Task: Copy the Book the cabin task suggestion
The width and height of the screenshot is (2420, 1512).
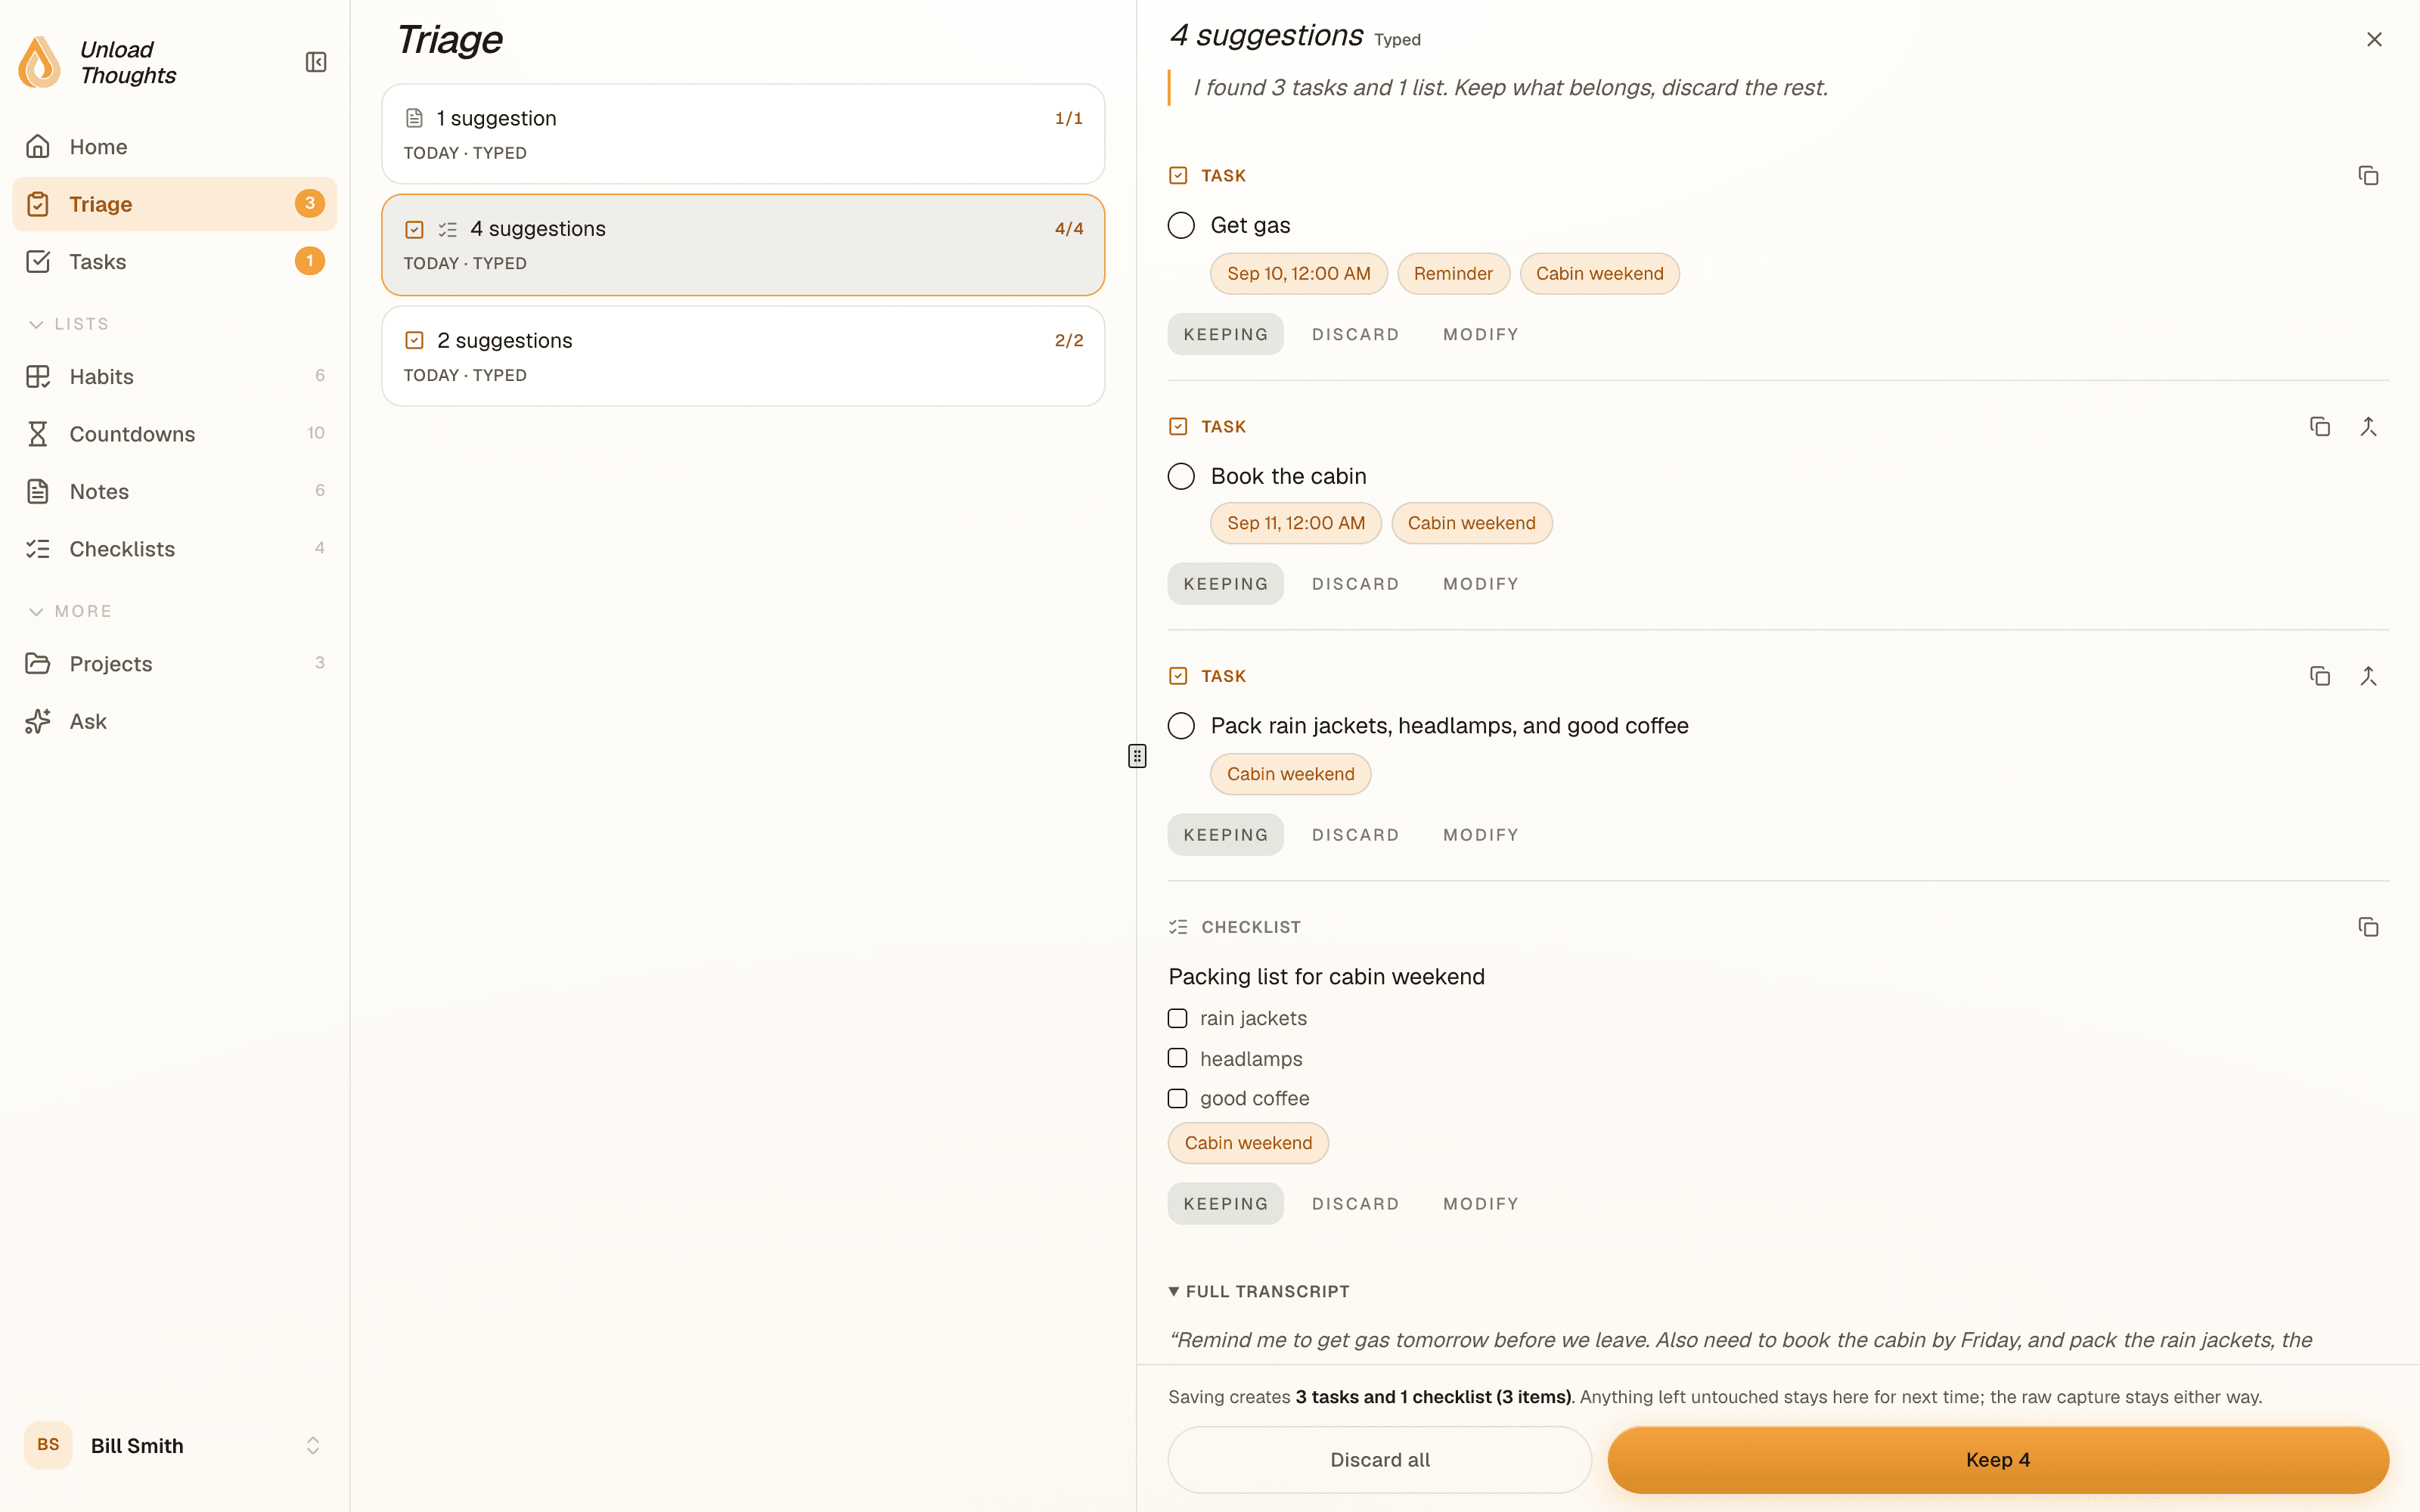Action: (x=2320, y=427)
